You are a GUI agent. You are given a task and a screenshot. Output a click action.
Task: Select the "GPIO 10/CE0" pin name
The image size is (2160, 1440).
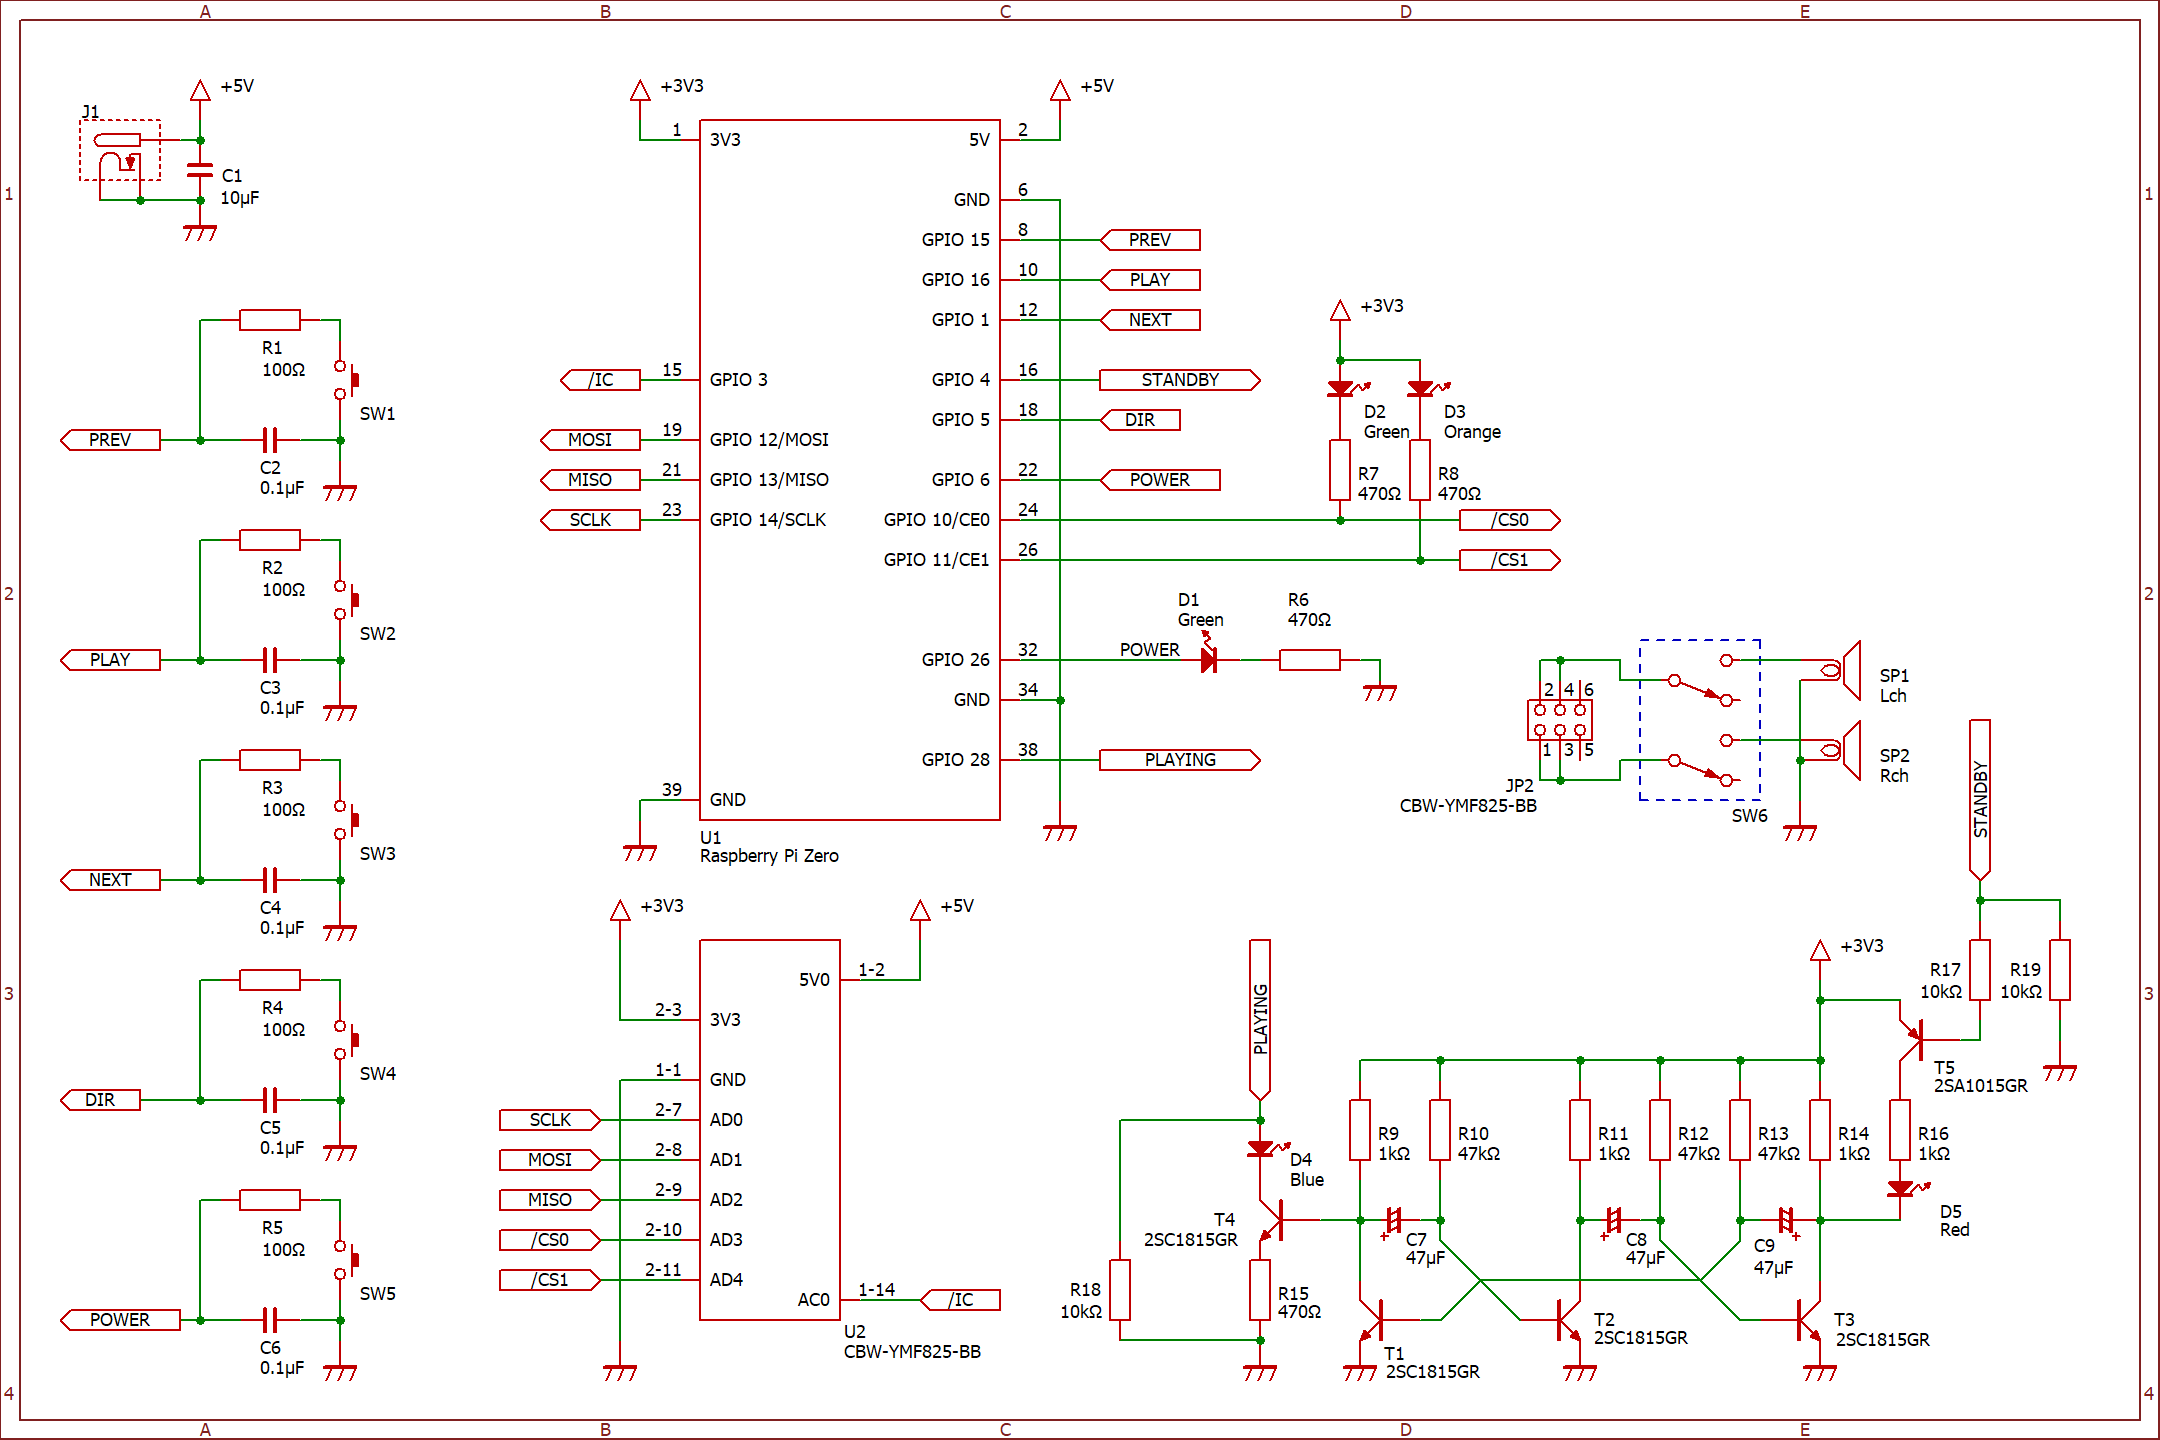936,520
